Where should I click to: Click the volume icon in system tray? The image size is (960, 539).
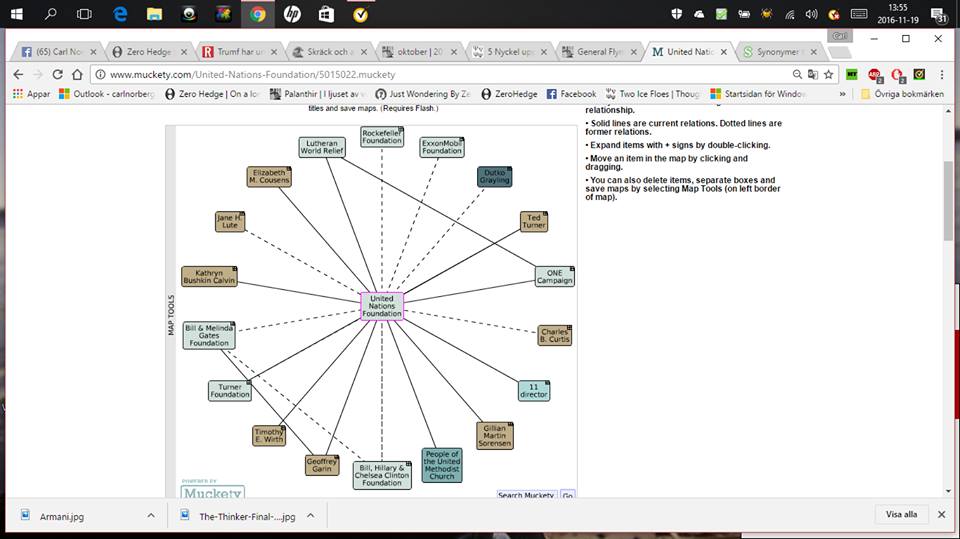[x=811, y=14]
